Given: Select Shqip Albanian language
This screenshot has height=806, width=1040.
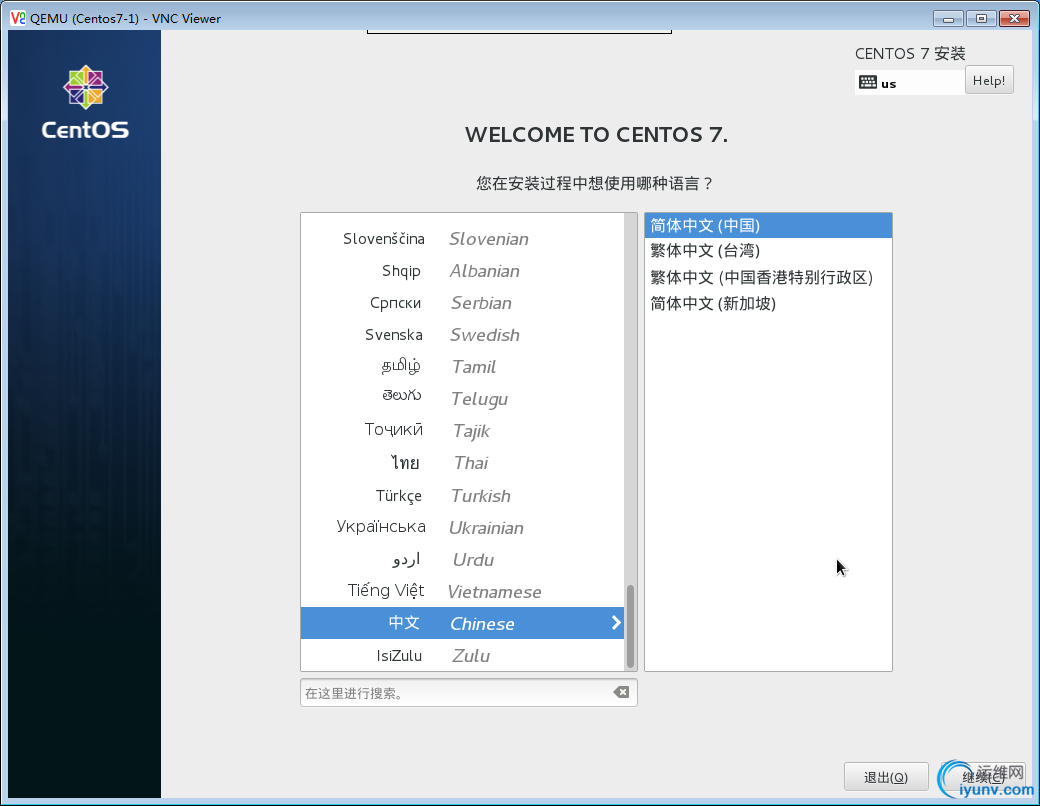Looking at the screenshot, I should [x=462, y=271].
